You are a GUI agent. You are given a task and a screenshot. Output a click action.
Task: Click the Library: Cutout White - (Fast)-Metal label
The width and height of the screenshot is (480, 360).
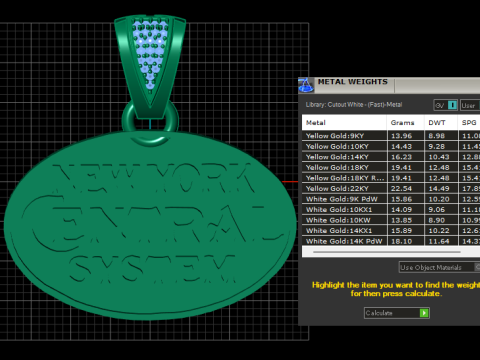point(354,105)
